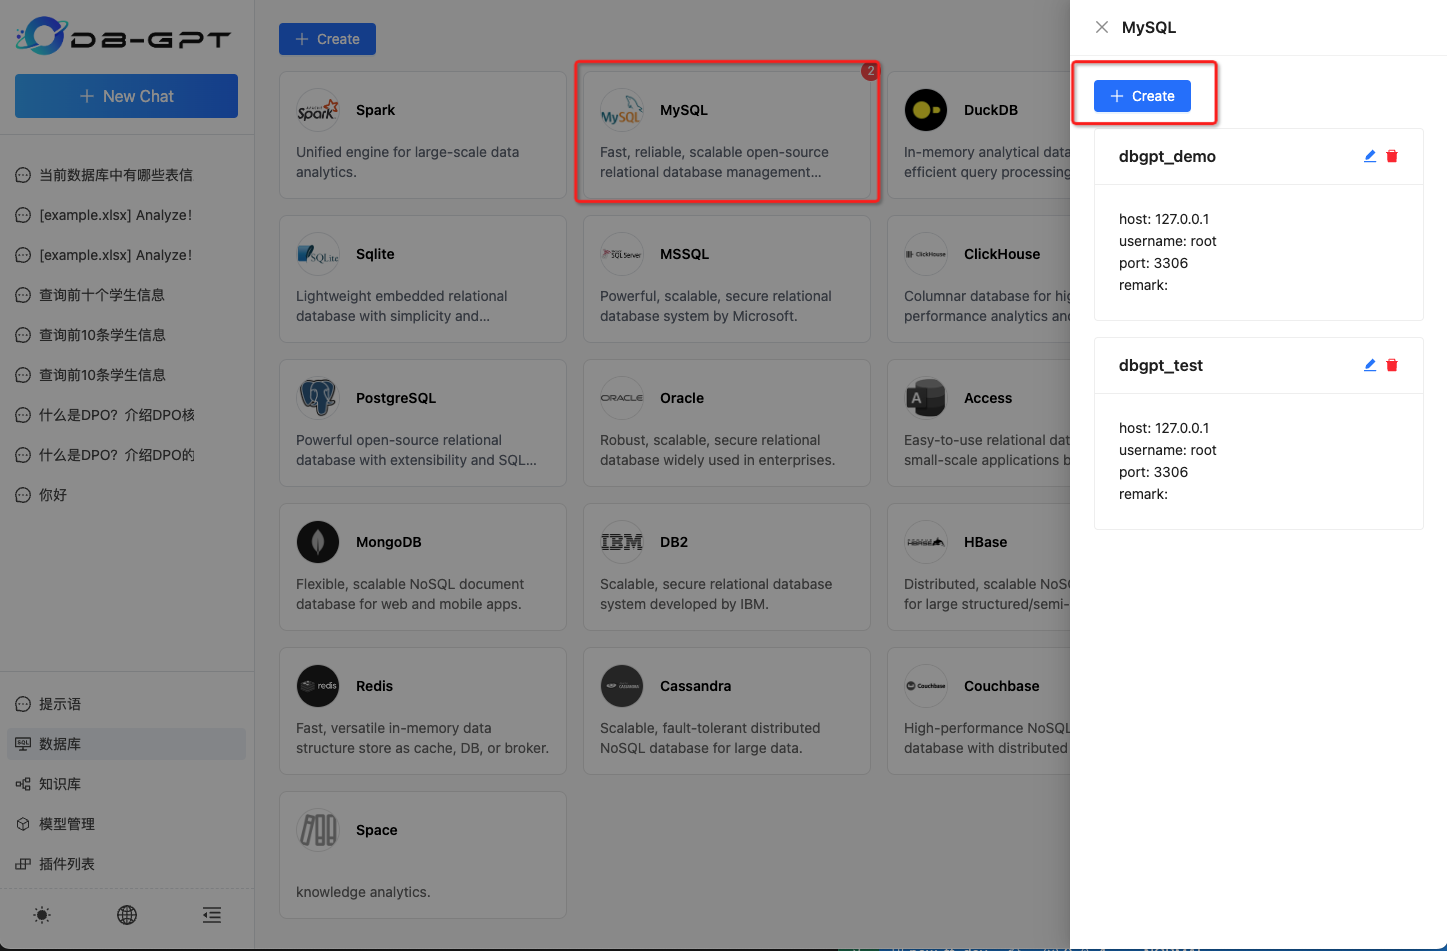
Task: Click the dbgpt_test connection title
Action: click(1160, 366)
